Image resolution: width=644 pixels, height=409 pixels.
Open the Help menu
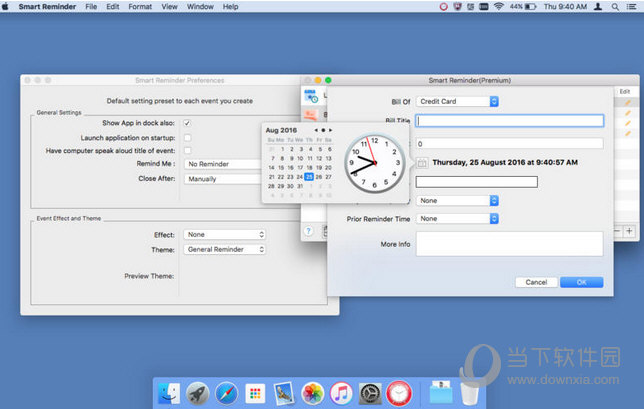[230, 7]
